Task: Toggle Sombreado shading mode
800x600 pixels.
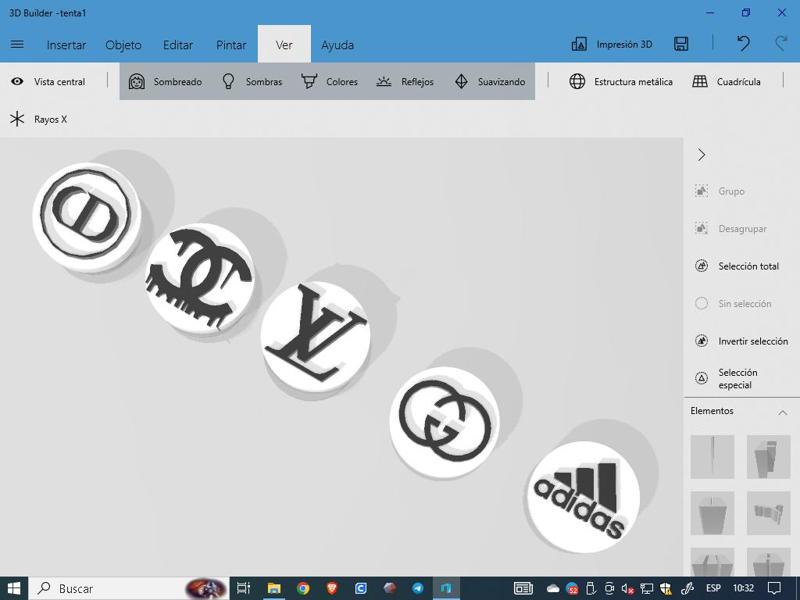Action: 165,82
